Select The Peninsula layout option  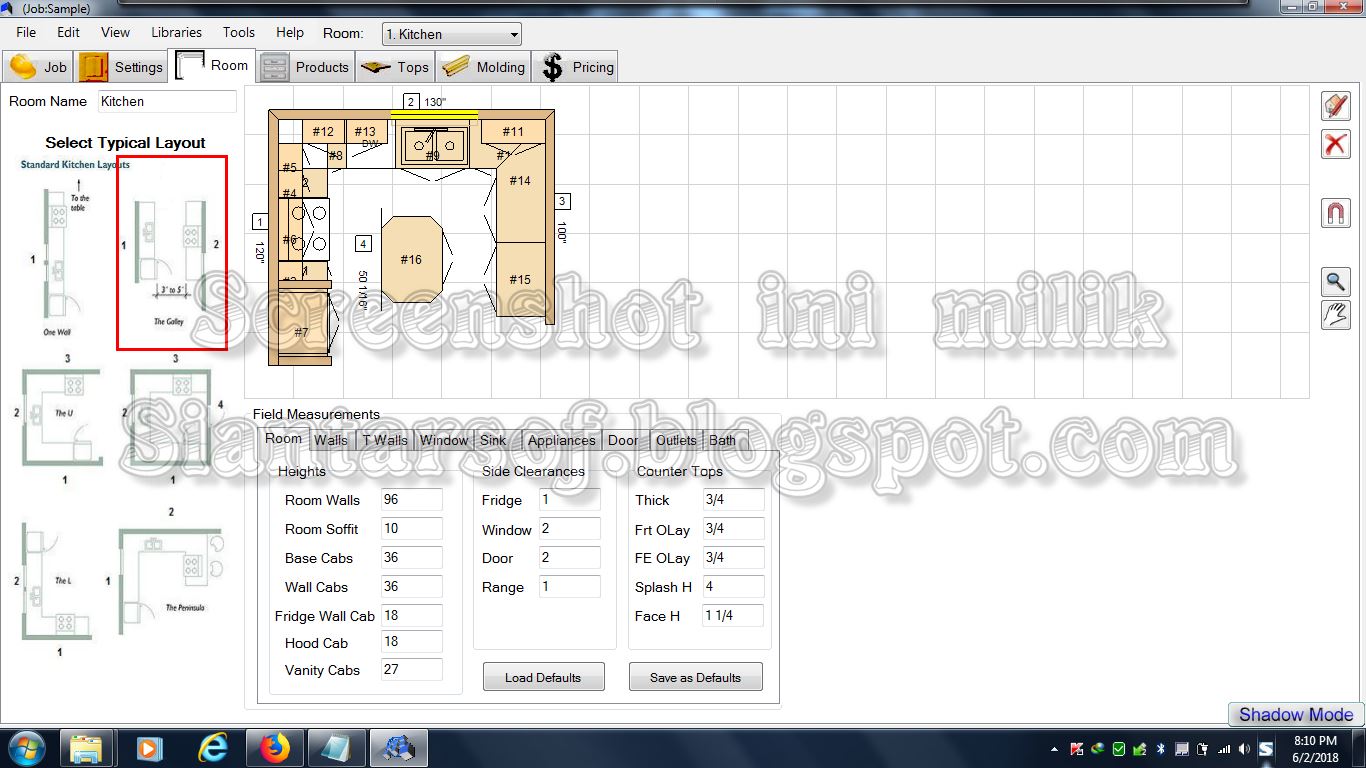coord(170,580)
